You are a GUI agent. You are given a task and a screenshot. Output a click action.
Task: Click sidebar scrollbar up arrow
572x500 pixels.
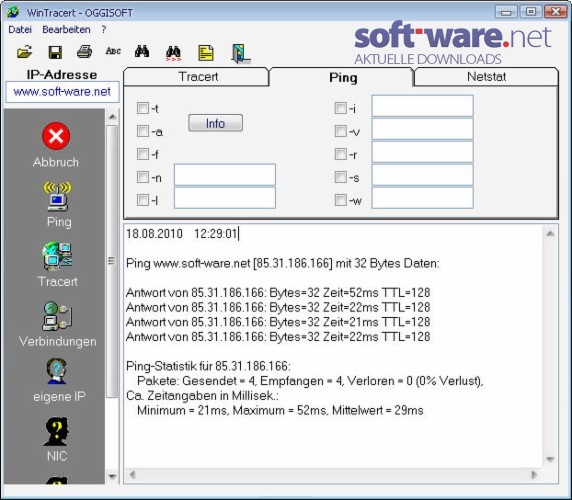click(x=112, y=117)
